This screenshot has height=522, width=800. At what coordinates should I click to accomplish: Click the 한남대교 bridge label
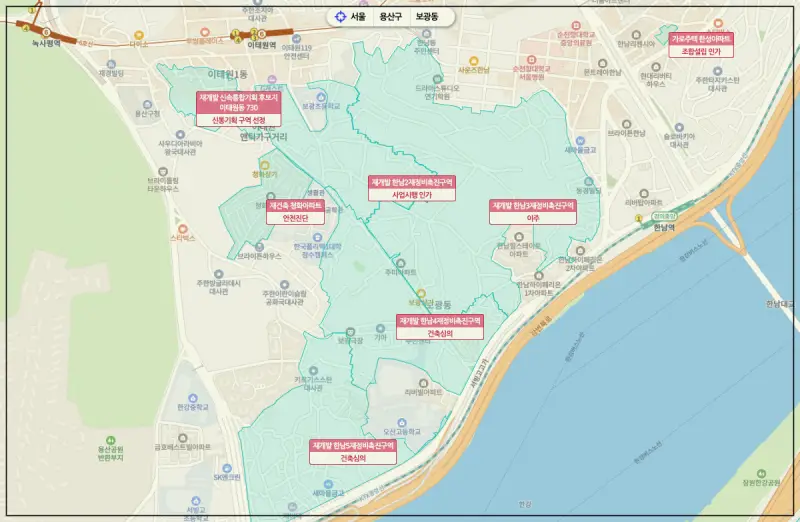coord(780,304)
